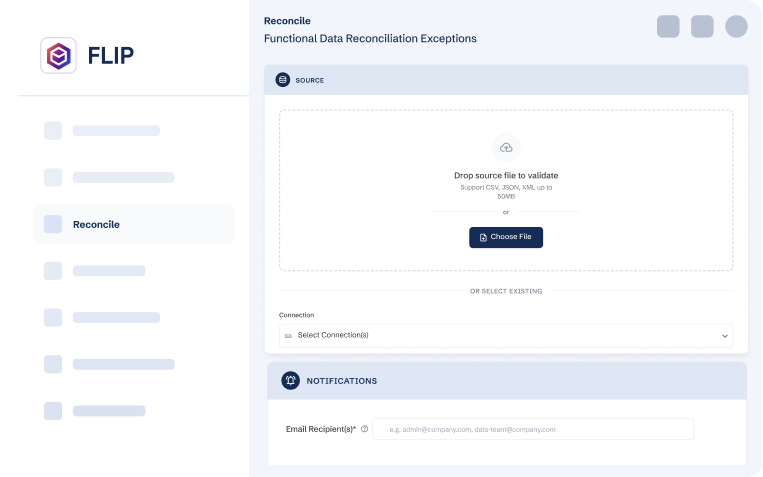Click the FLIP logo icon

58,55
